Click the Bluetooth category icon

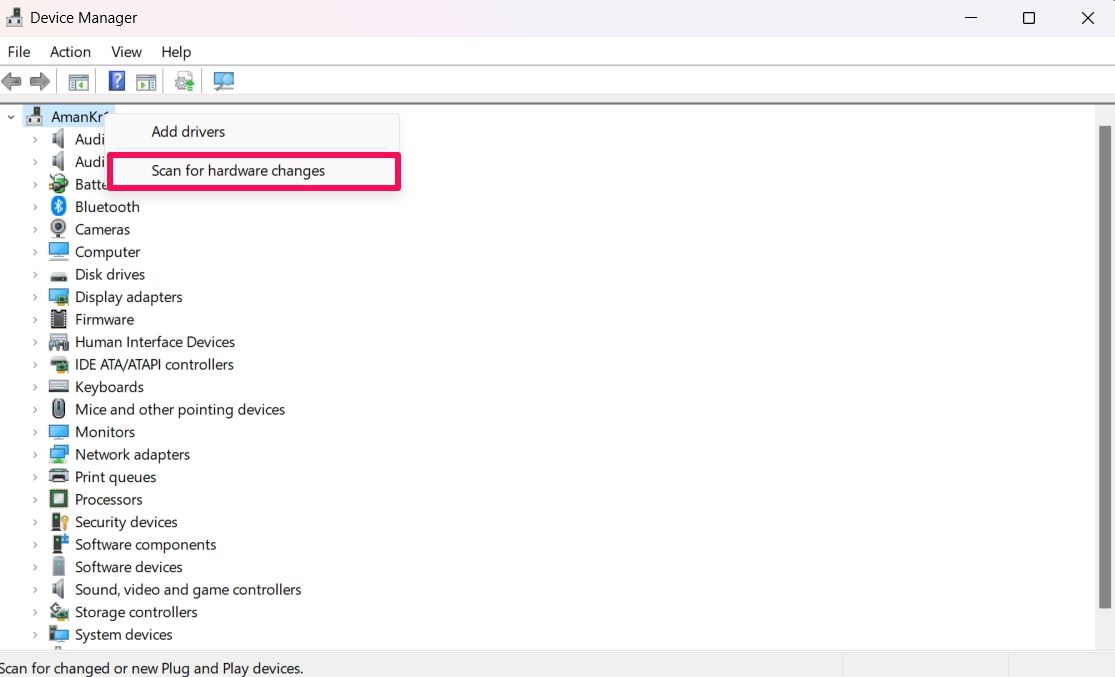(58, 206)
